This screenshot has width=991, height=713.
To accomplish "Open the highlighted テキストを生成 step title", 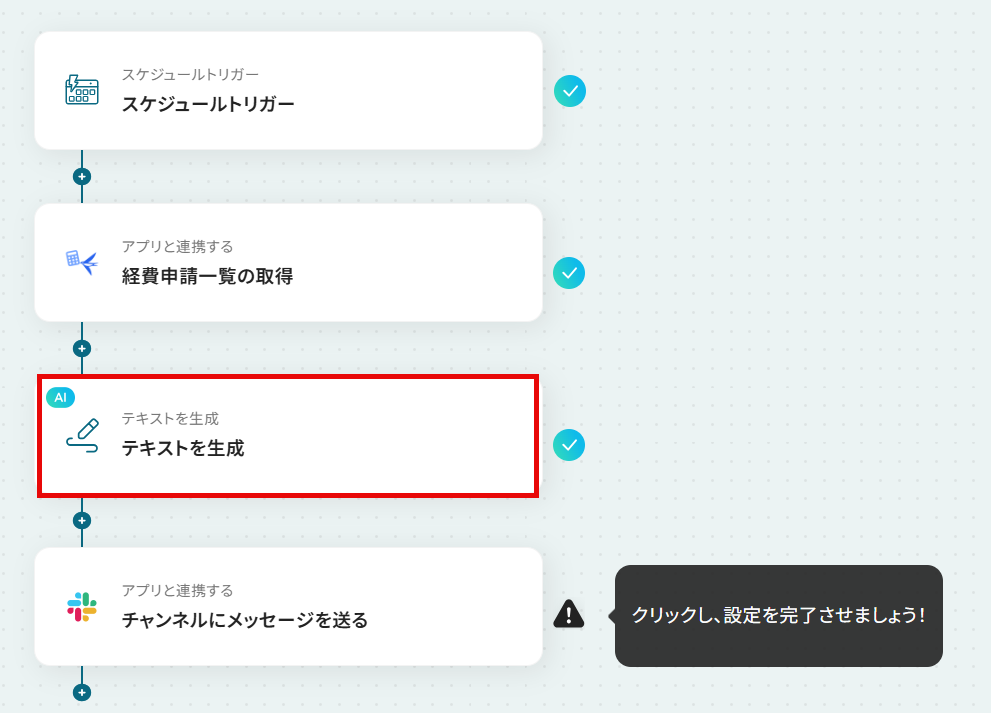I will point(183,448).
